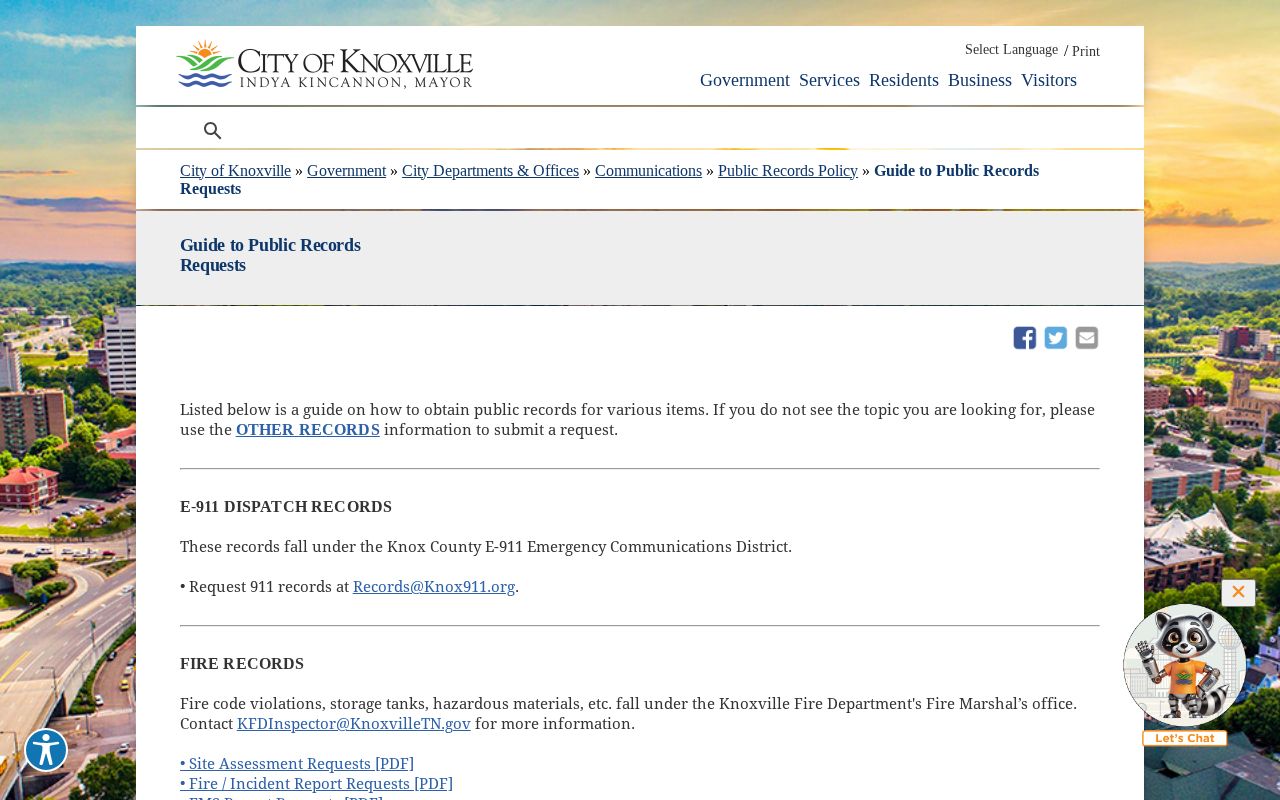Share page on Twitter icon
1280x800 pixels.
tap(1056, 338)
